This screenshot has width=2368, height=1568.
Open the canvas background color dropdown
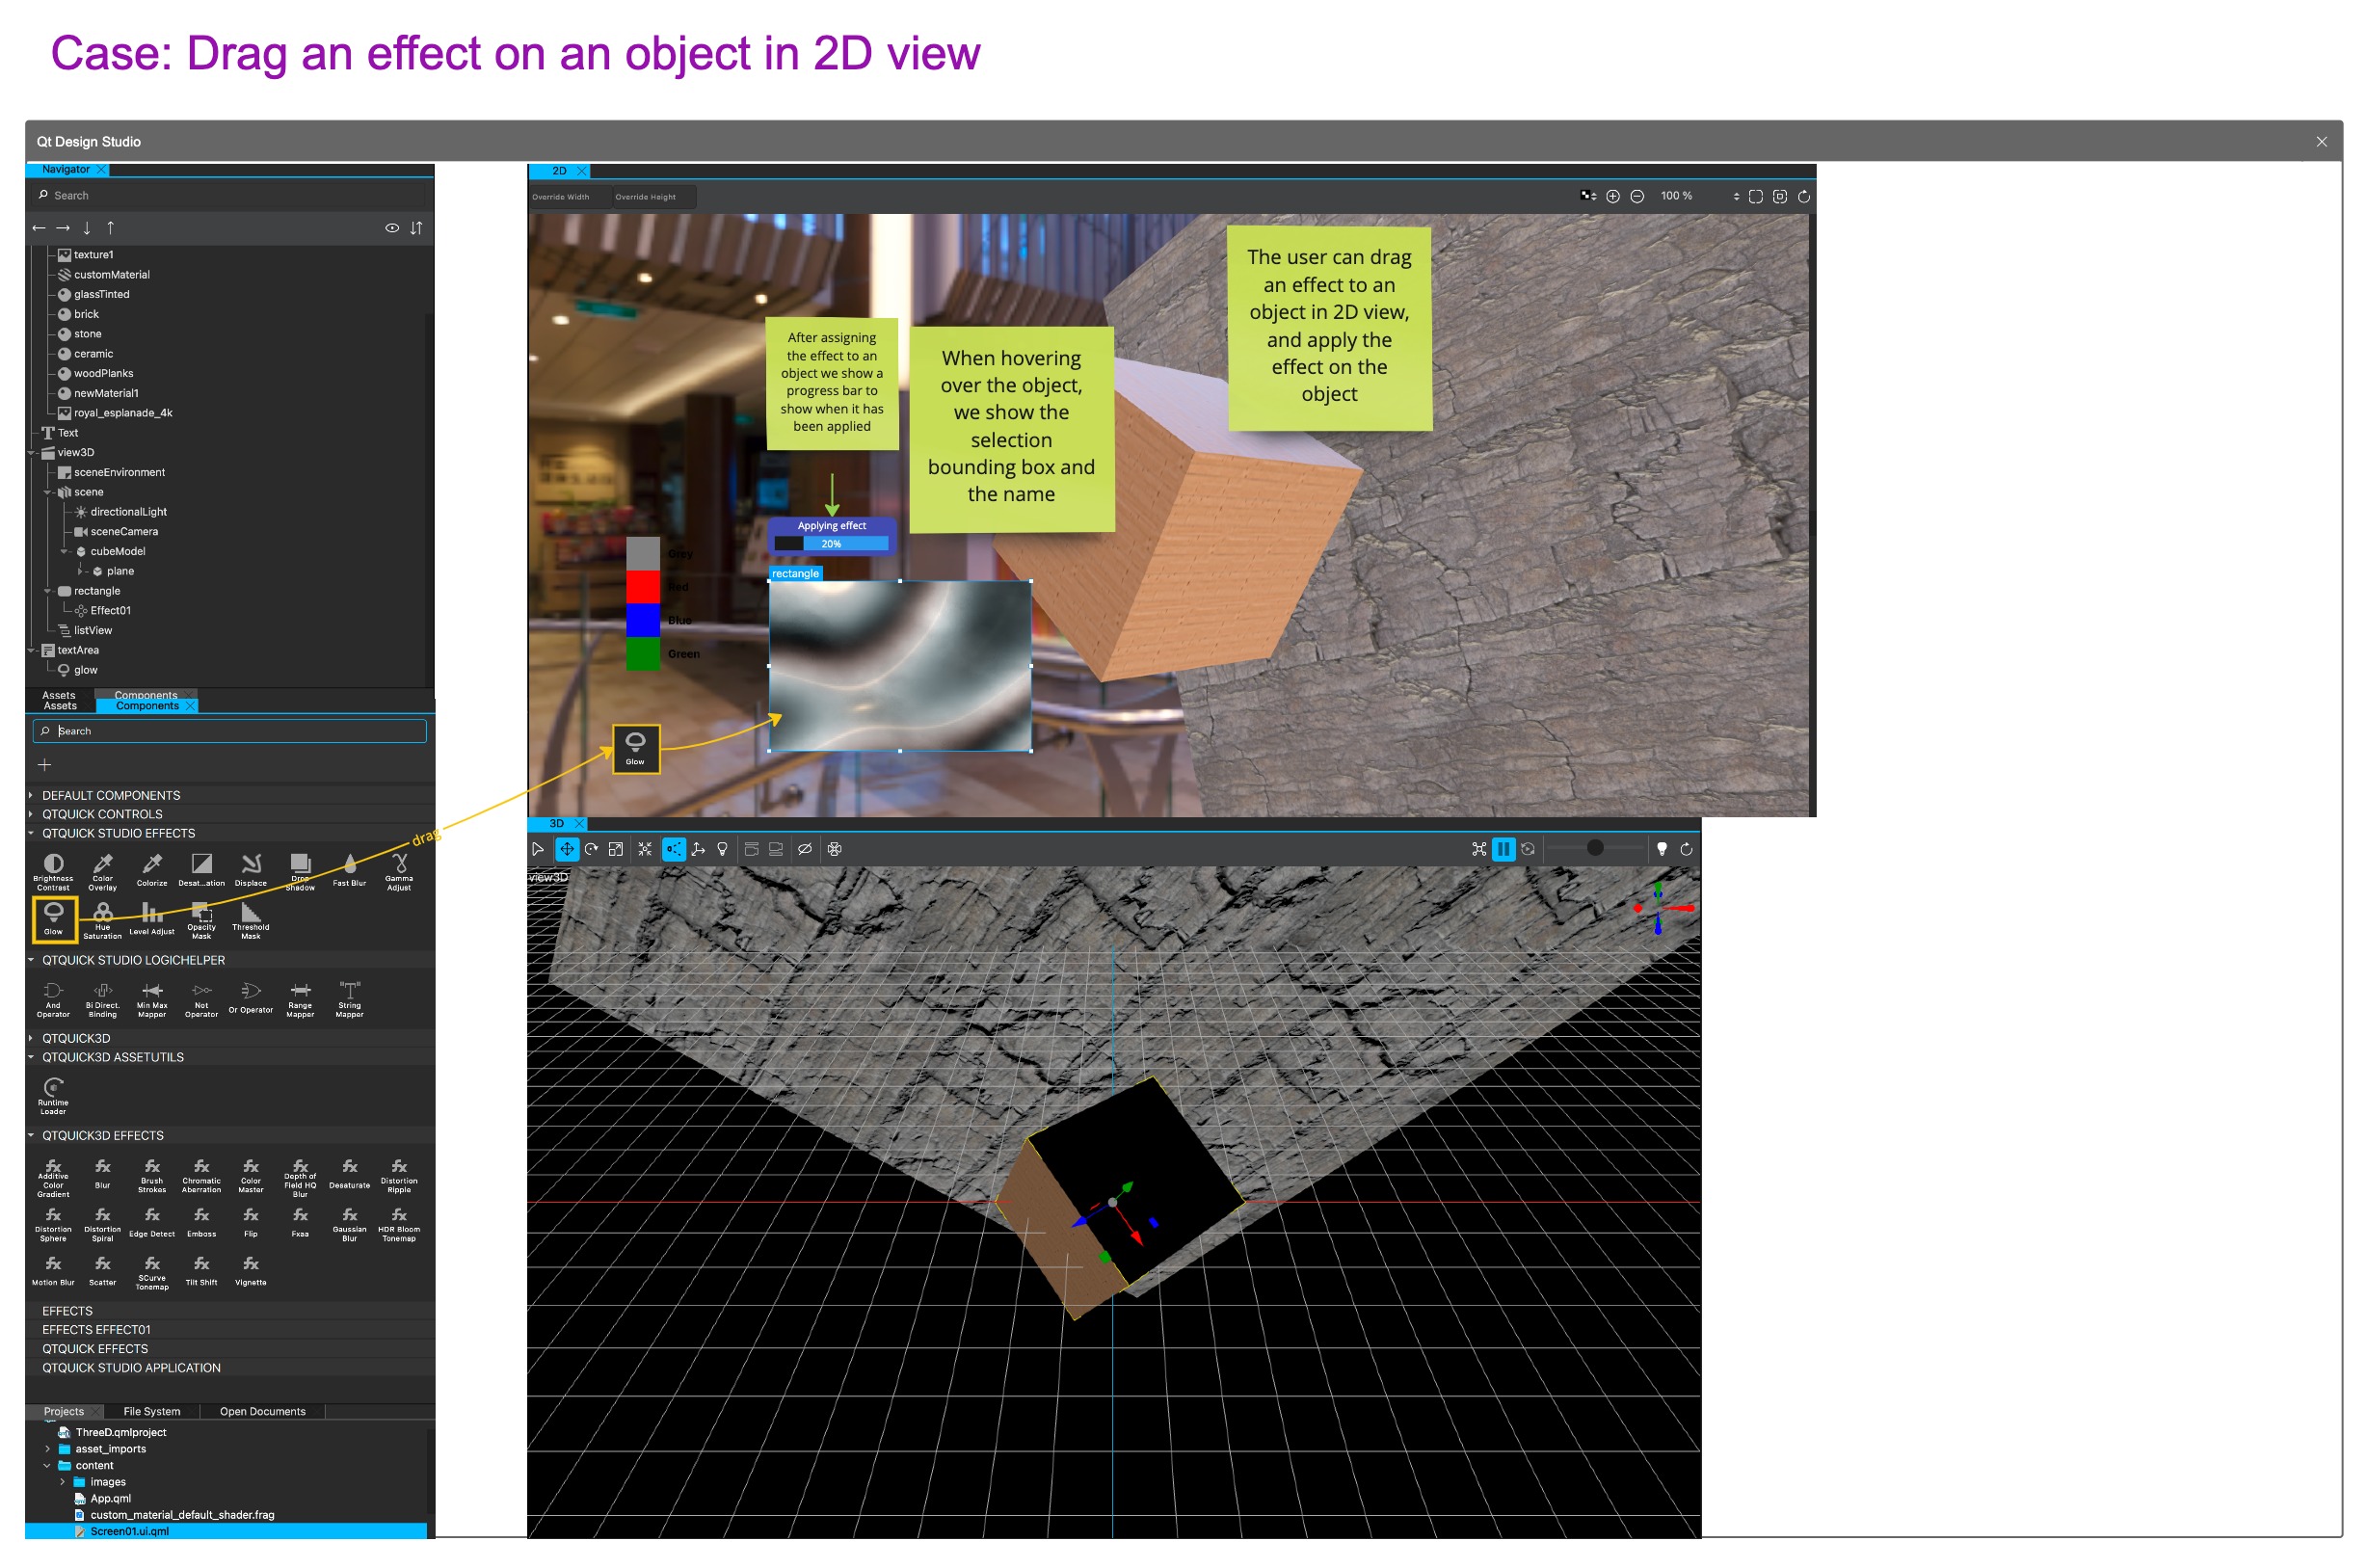pyautogui.click(x=1588, y=196)
